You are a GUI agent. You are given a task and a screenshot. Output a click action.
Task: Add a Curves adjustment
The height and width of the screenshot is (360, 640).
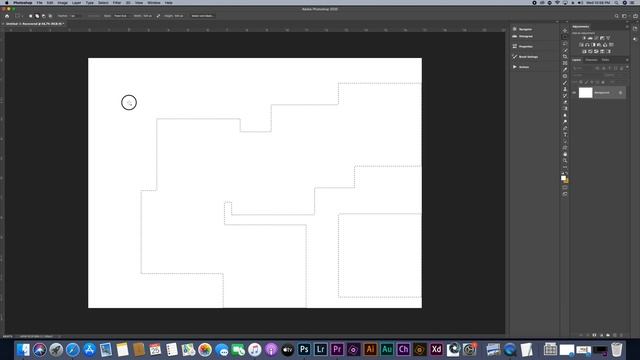[596, 38]
